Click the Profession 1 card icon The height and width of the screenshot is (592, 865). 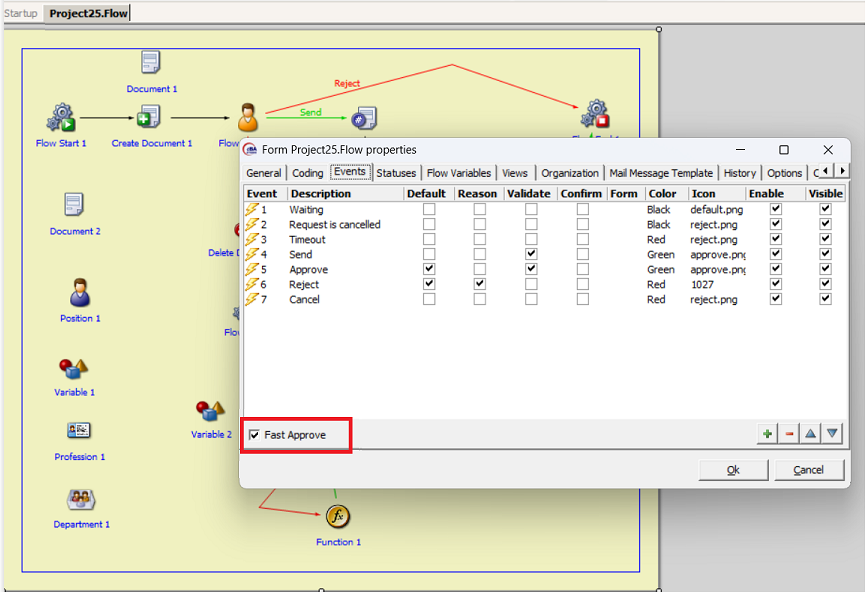point(79,431)
